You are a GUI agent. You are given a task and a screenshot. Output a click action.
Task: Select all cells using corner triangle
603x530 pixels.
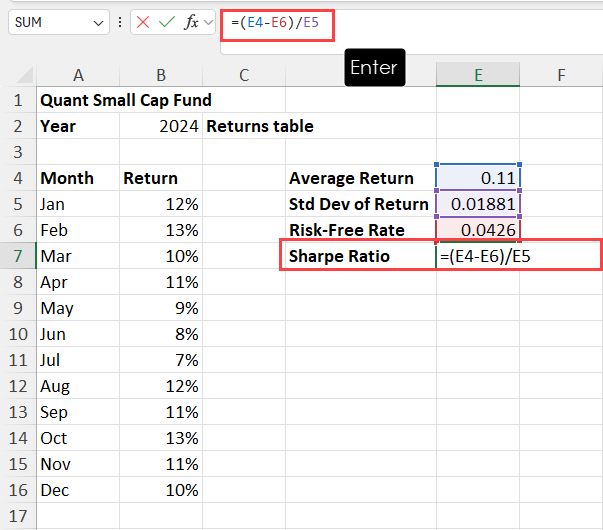tap(25, 75)
